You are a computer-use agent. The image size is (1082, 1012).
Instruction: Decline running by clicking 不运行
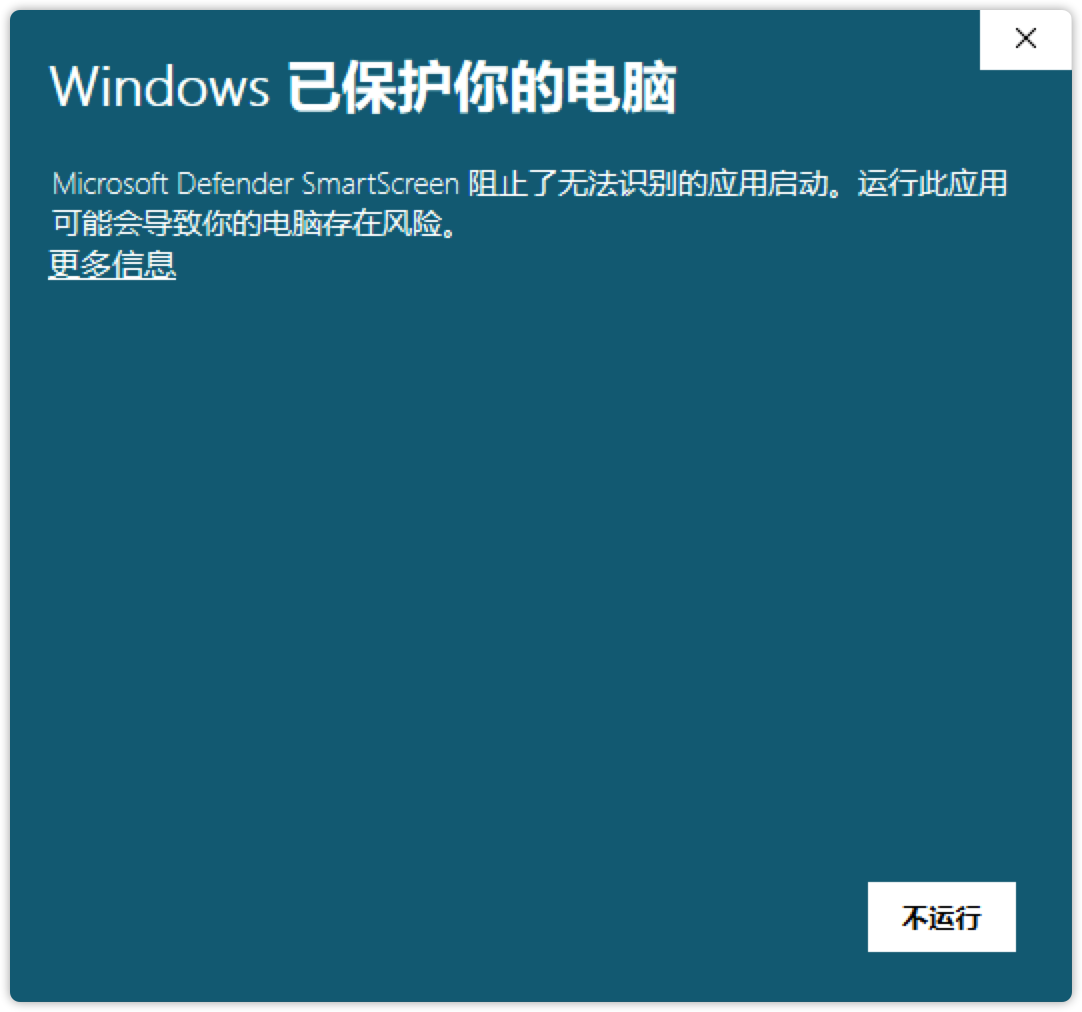coord(941,917)
